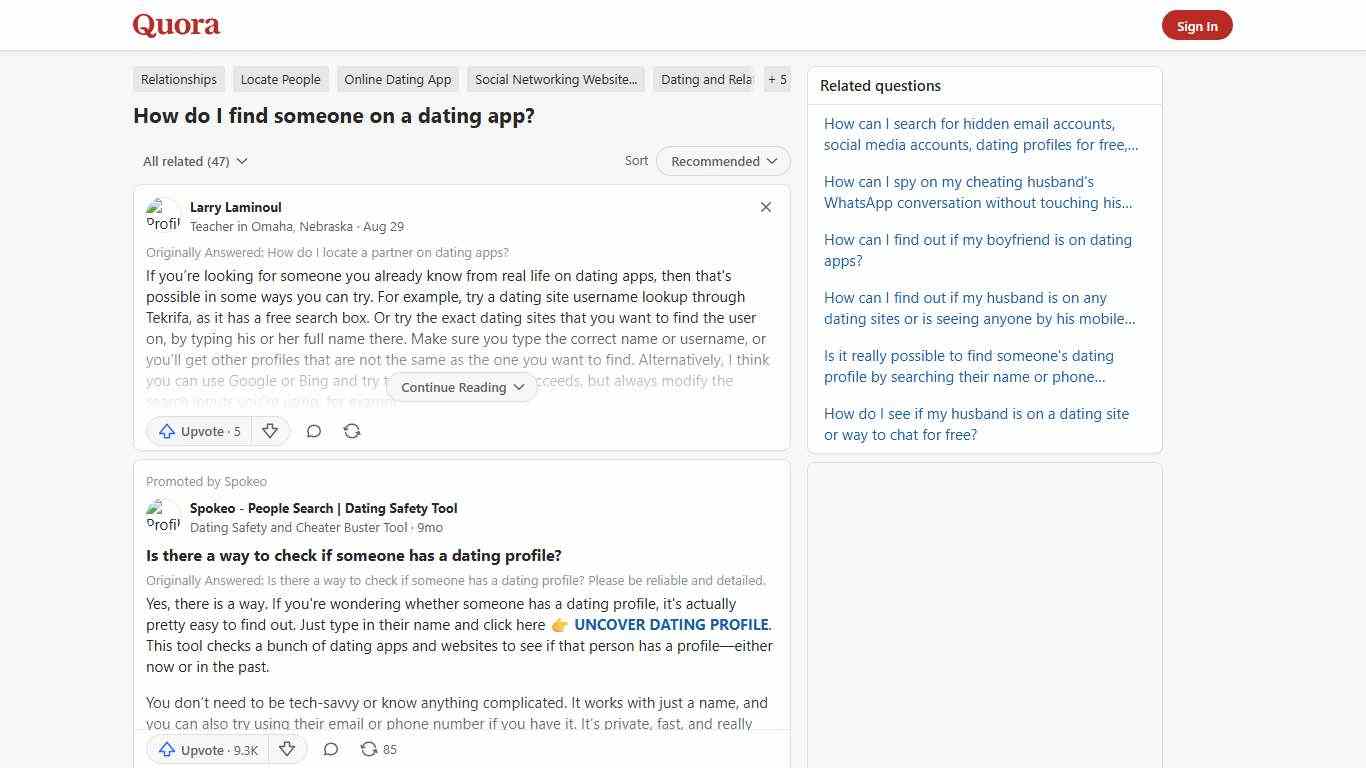Screen dimensions: 1366x768
Task: Downvote Larry Laminoul's answer
Action: [x=270, y=431]
